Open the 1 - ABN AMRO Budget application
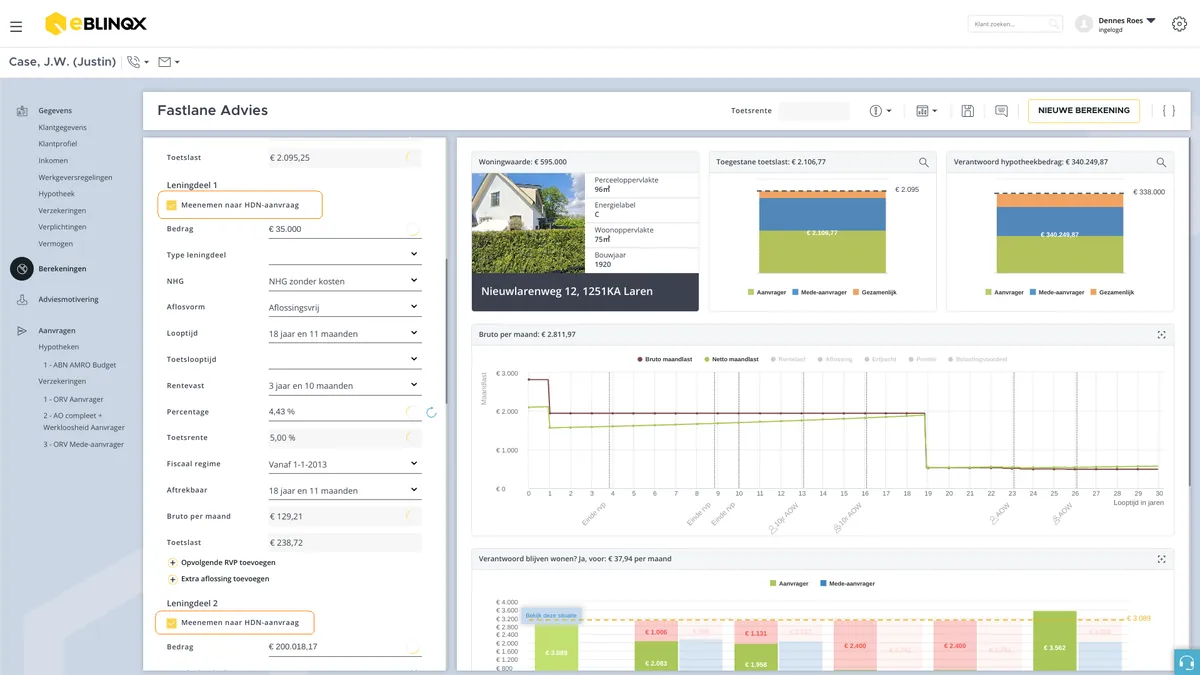Image resolution: width=1200 pixels, height=675 pixels. click(x=79, y=365)
